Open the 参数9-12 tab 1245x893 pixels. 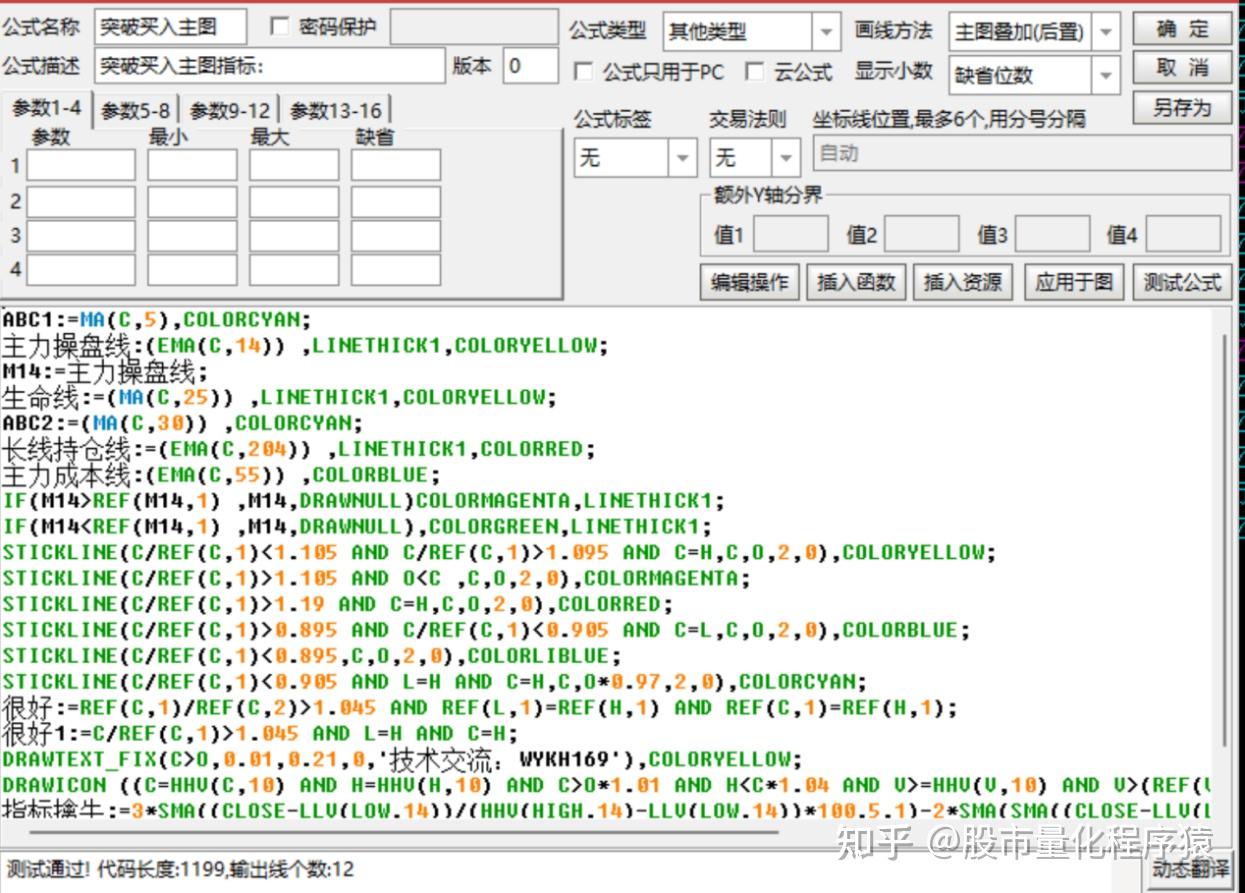coord(230,110)
